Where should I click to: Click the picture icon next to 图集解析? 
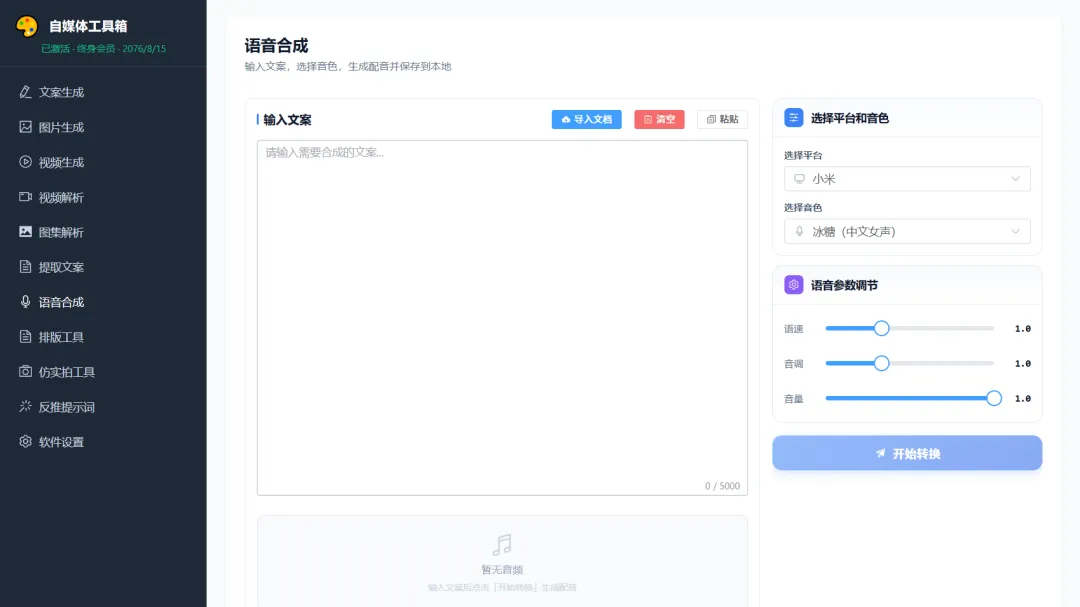(25, 232)
